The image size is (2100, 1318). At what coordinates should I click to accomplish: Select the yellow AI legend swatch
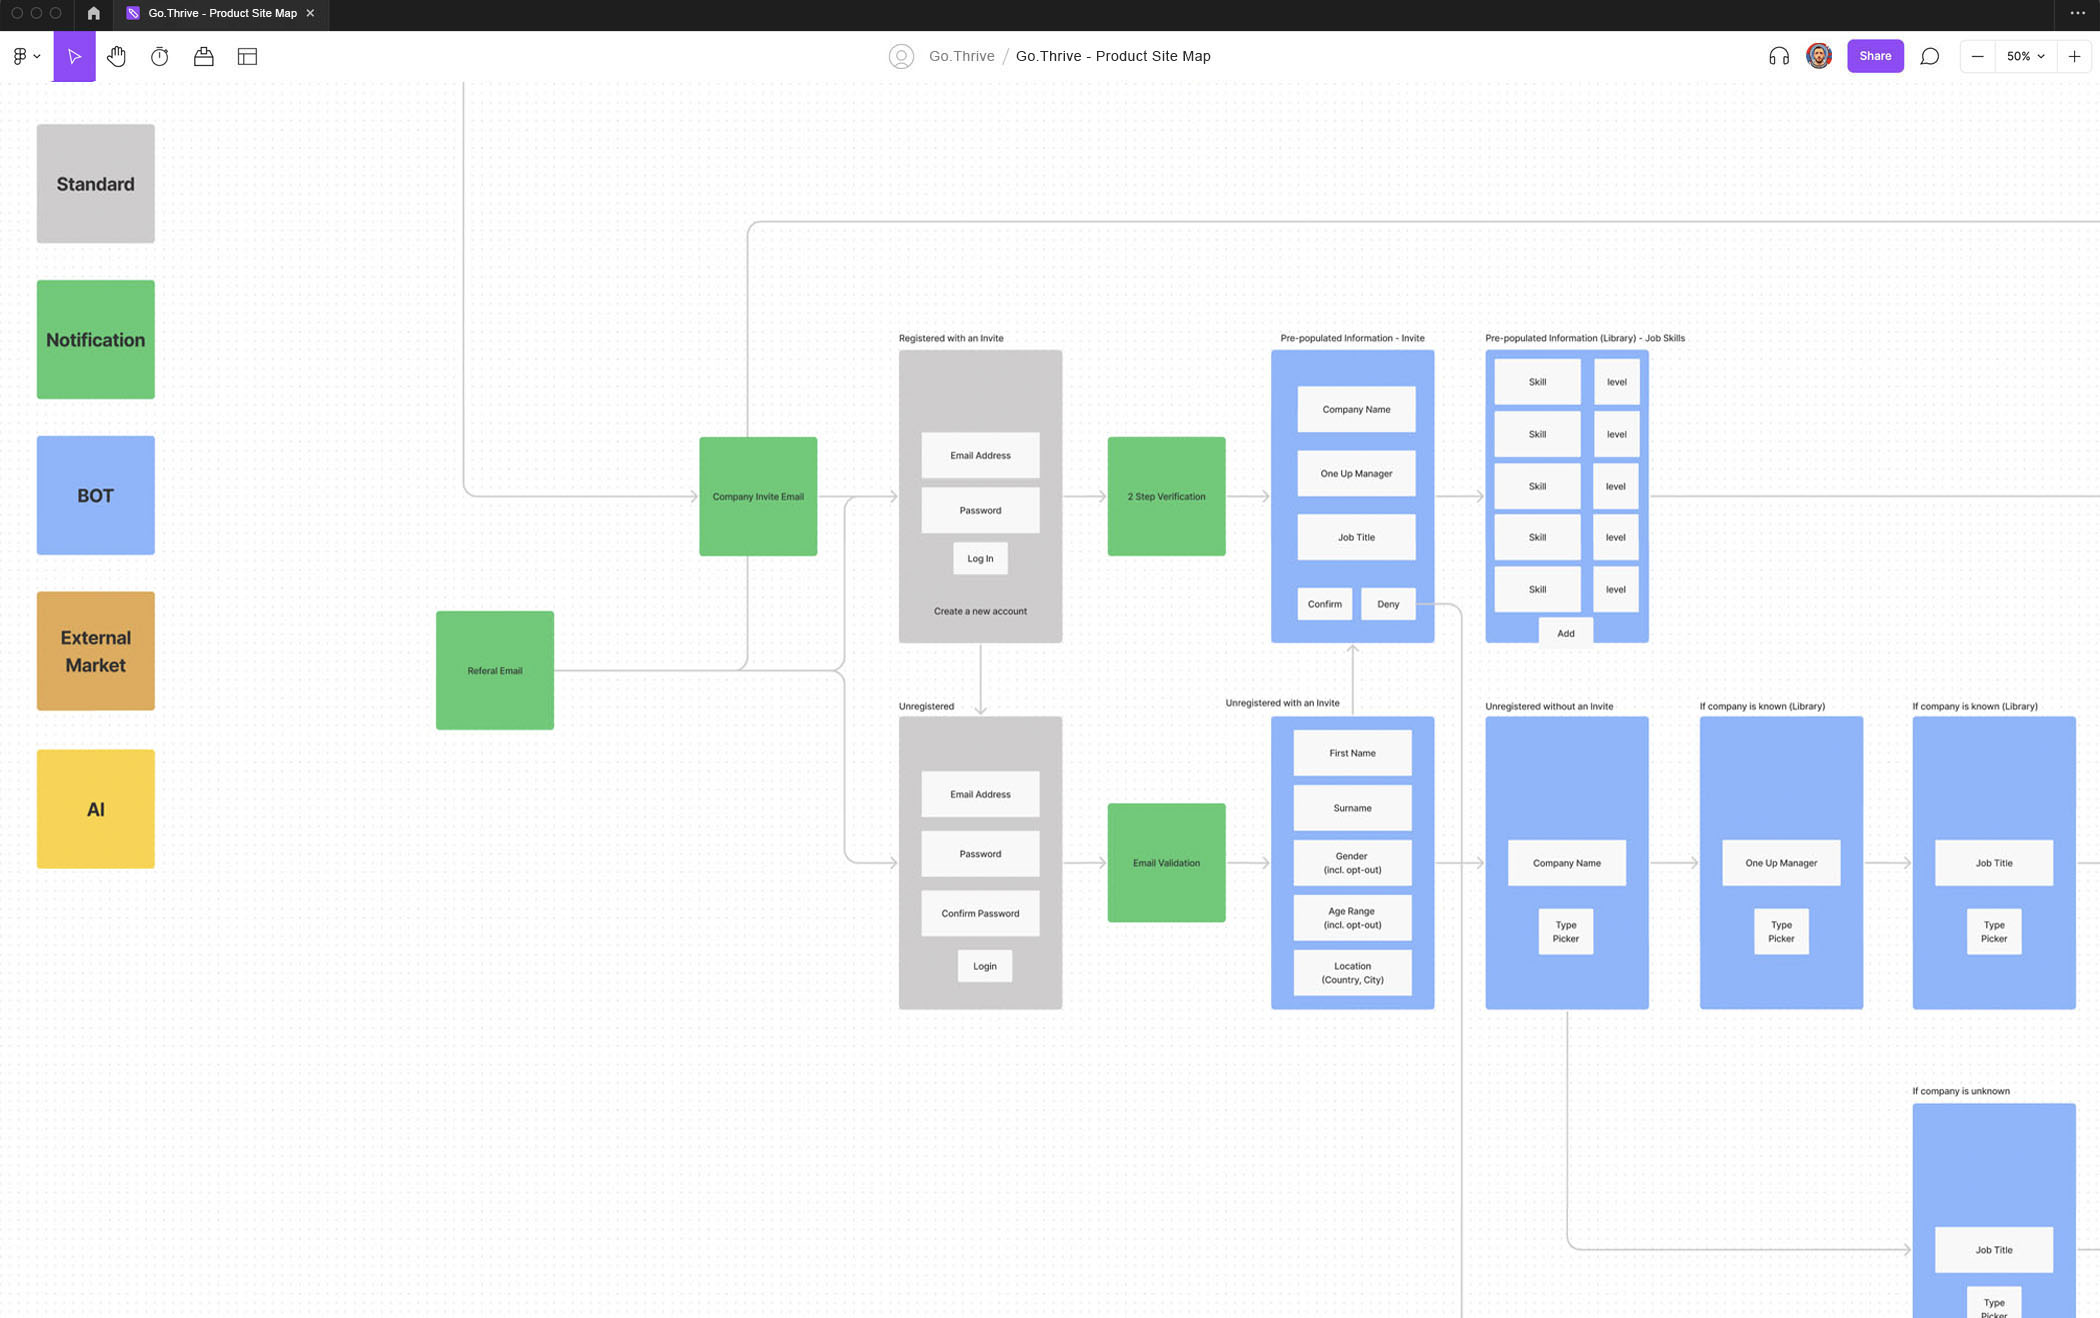click(96, 809)
